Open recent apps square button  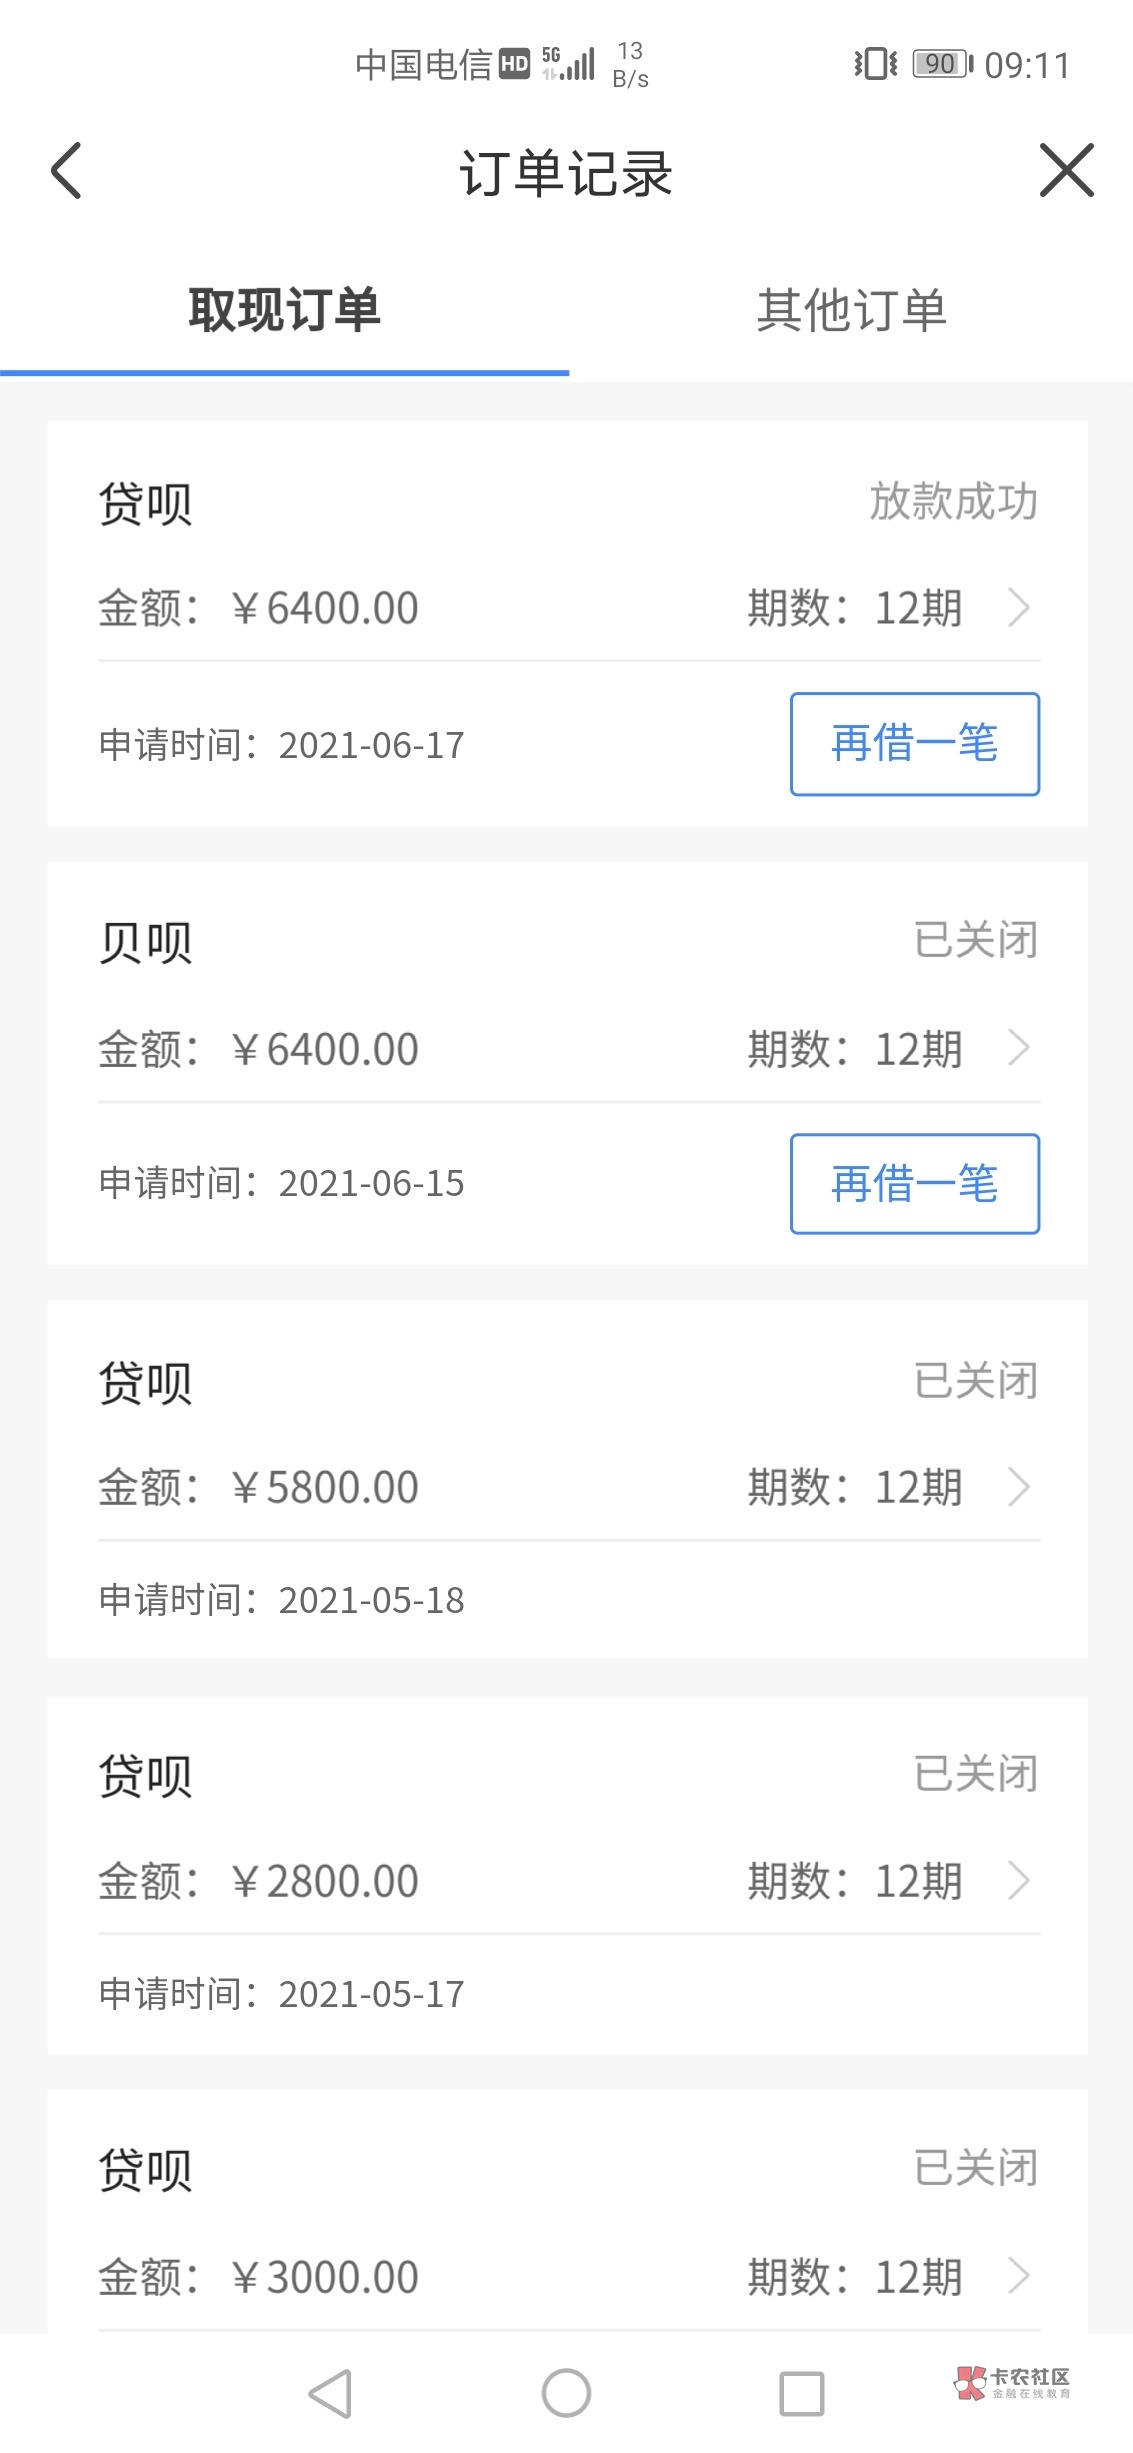801,2394
